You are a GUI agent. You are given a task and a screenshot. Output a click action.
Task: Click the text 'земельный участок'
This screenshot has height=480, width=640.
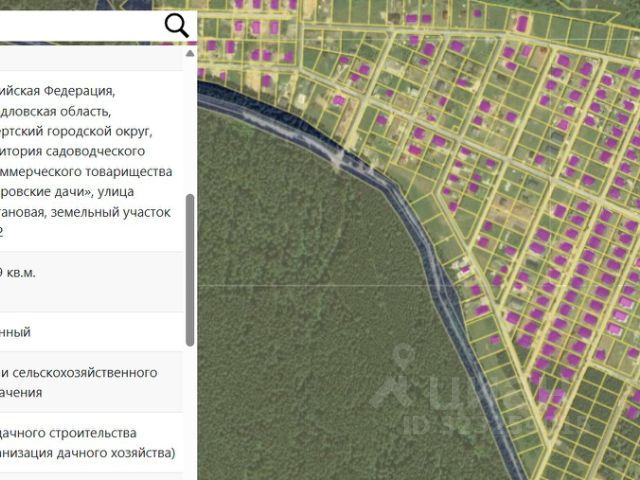tap(110, 212)
